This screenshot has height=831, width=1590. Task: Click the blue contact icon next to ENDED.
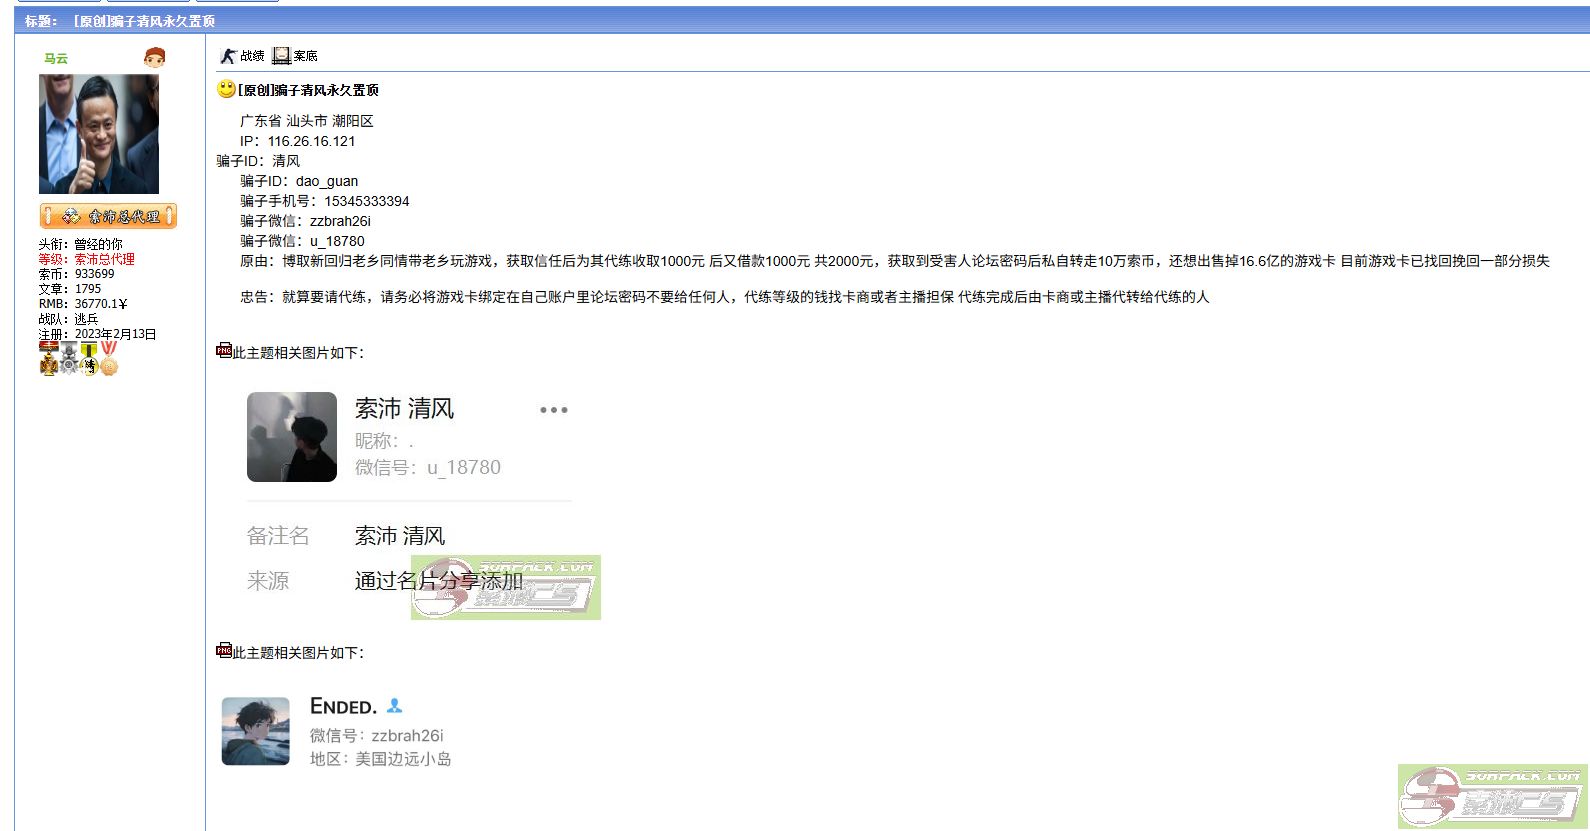click(394, 706)
